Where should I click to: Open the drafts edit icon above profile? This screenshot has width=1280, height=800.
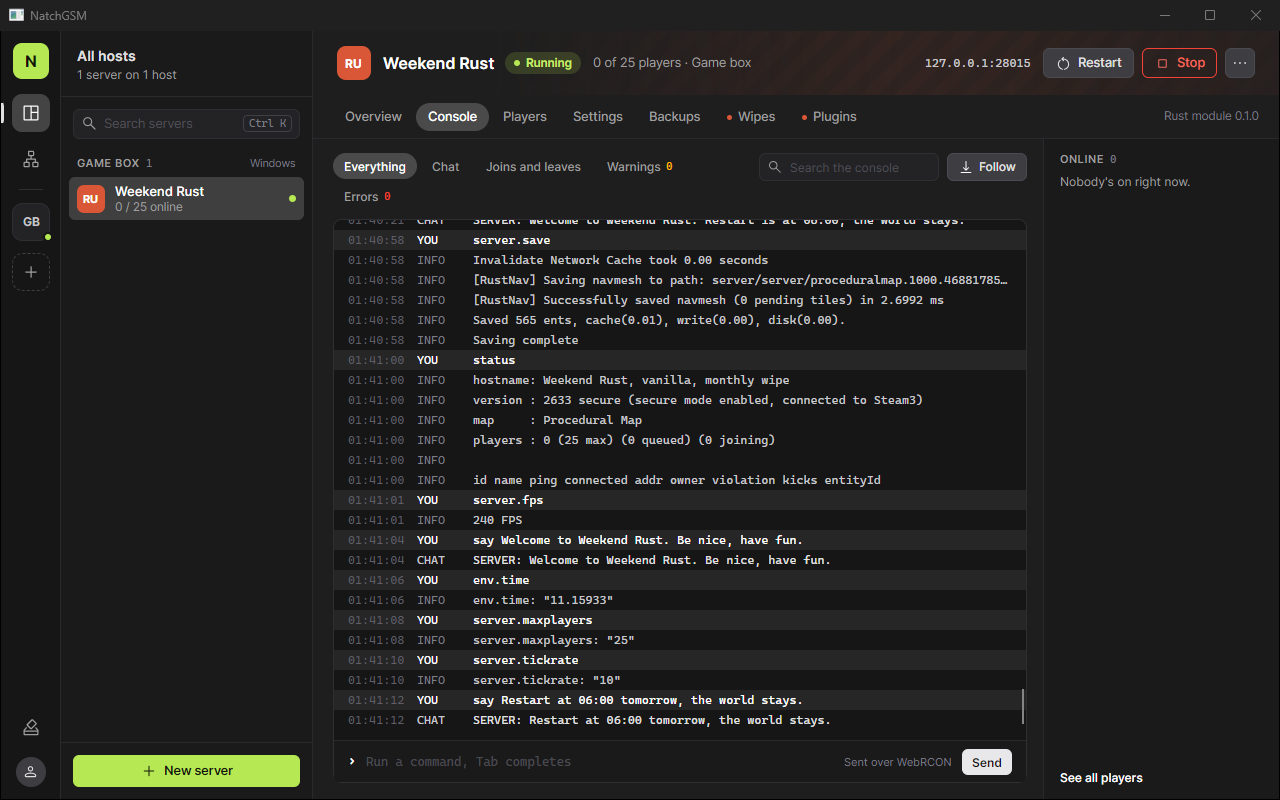click(x=31, y=727)
